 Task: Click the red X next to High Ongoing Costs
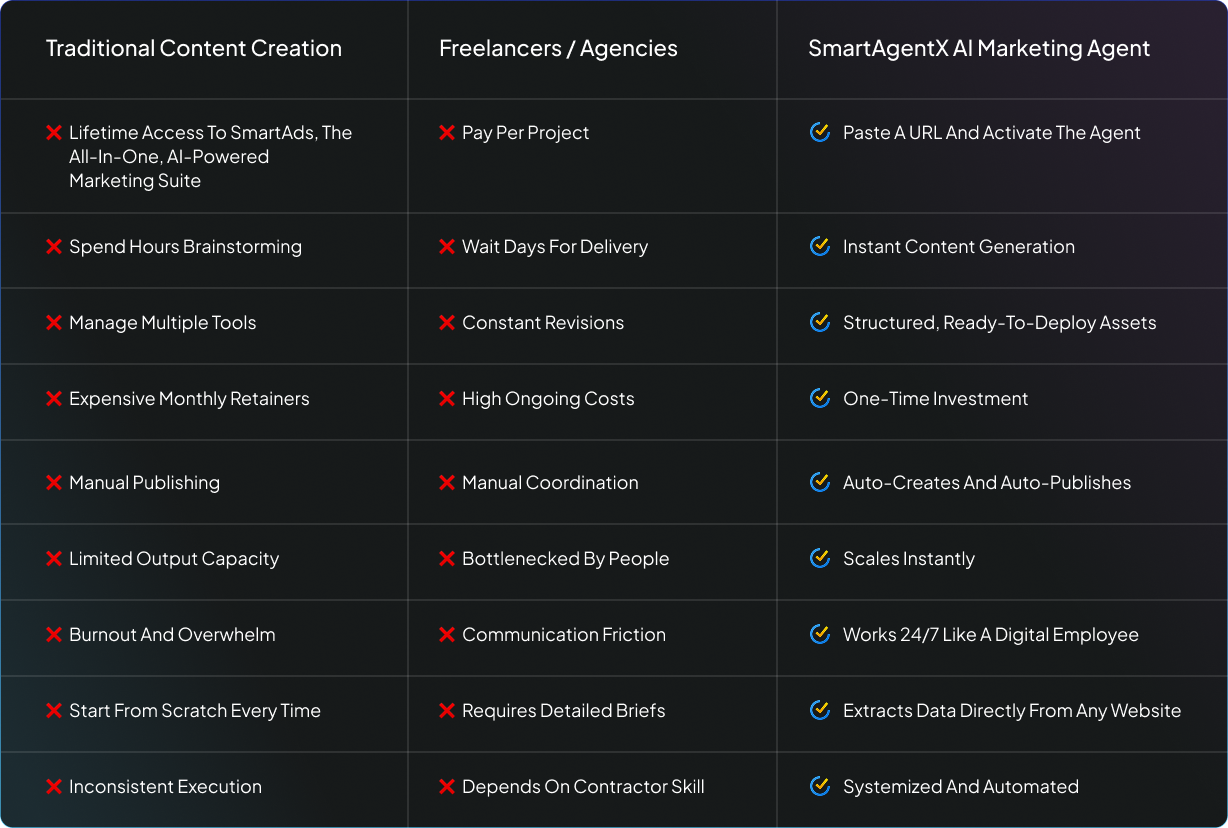(447, 398)
